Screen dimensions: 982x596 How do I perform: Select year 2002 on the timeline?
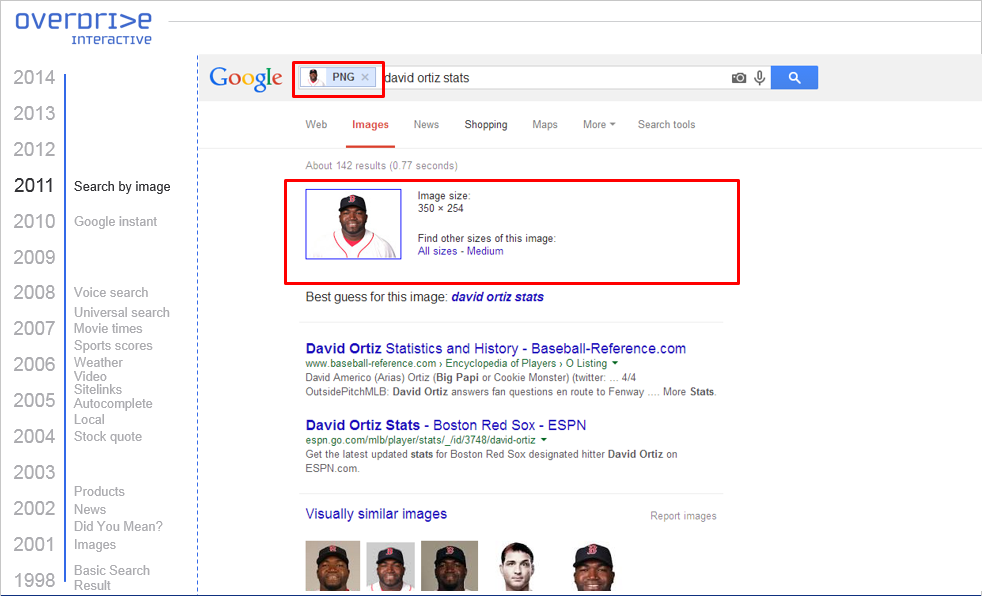click(34, 508)
